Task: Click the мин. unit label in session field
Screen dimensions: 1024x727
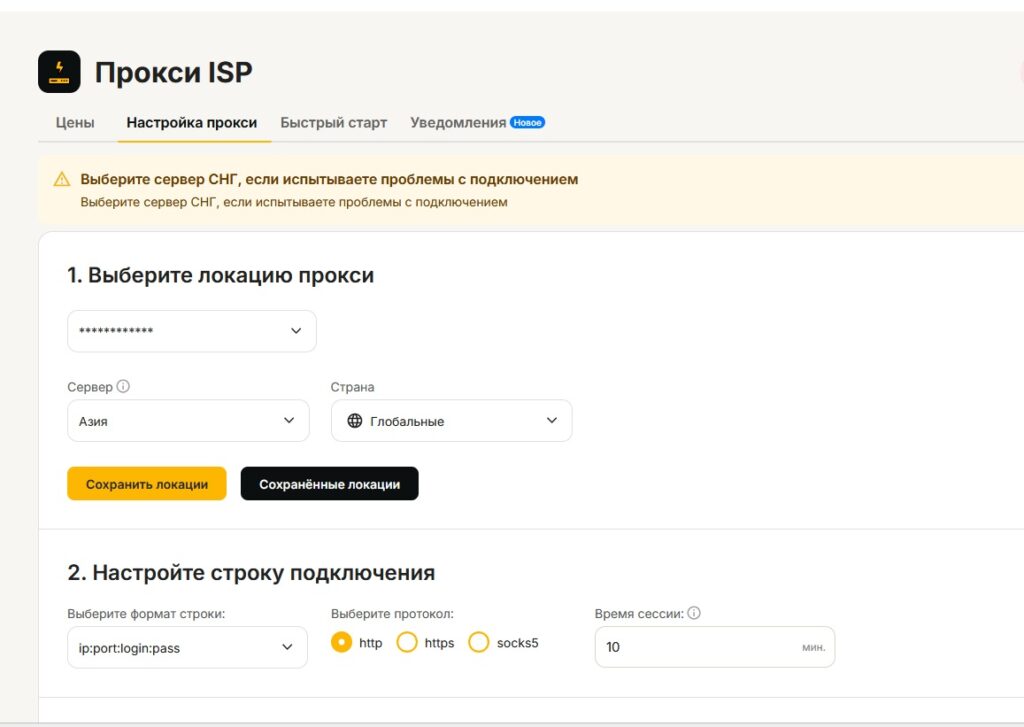Action: click(x=814, y=647)
